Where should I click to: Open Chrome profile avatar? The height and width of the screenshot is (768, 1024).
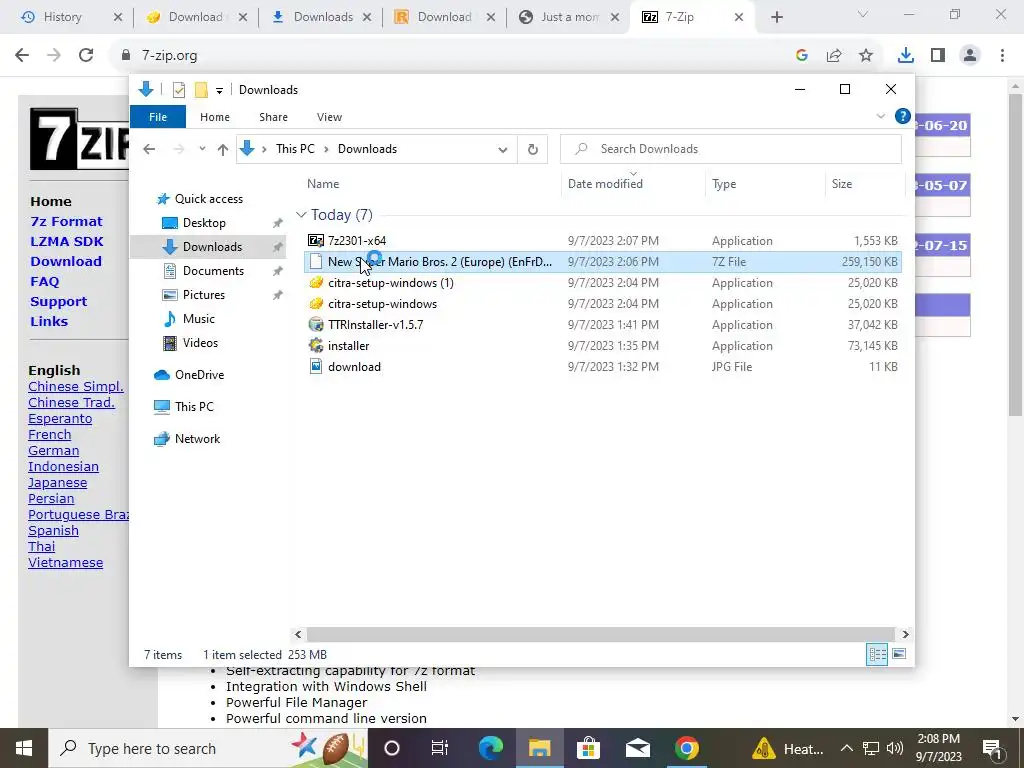coord(970,56)
